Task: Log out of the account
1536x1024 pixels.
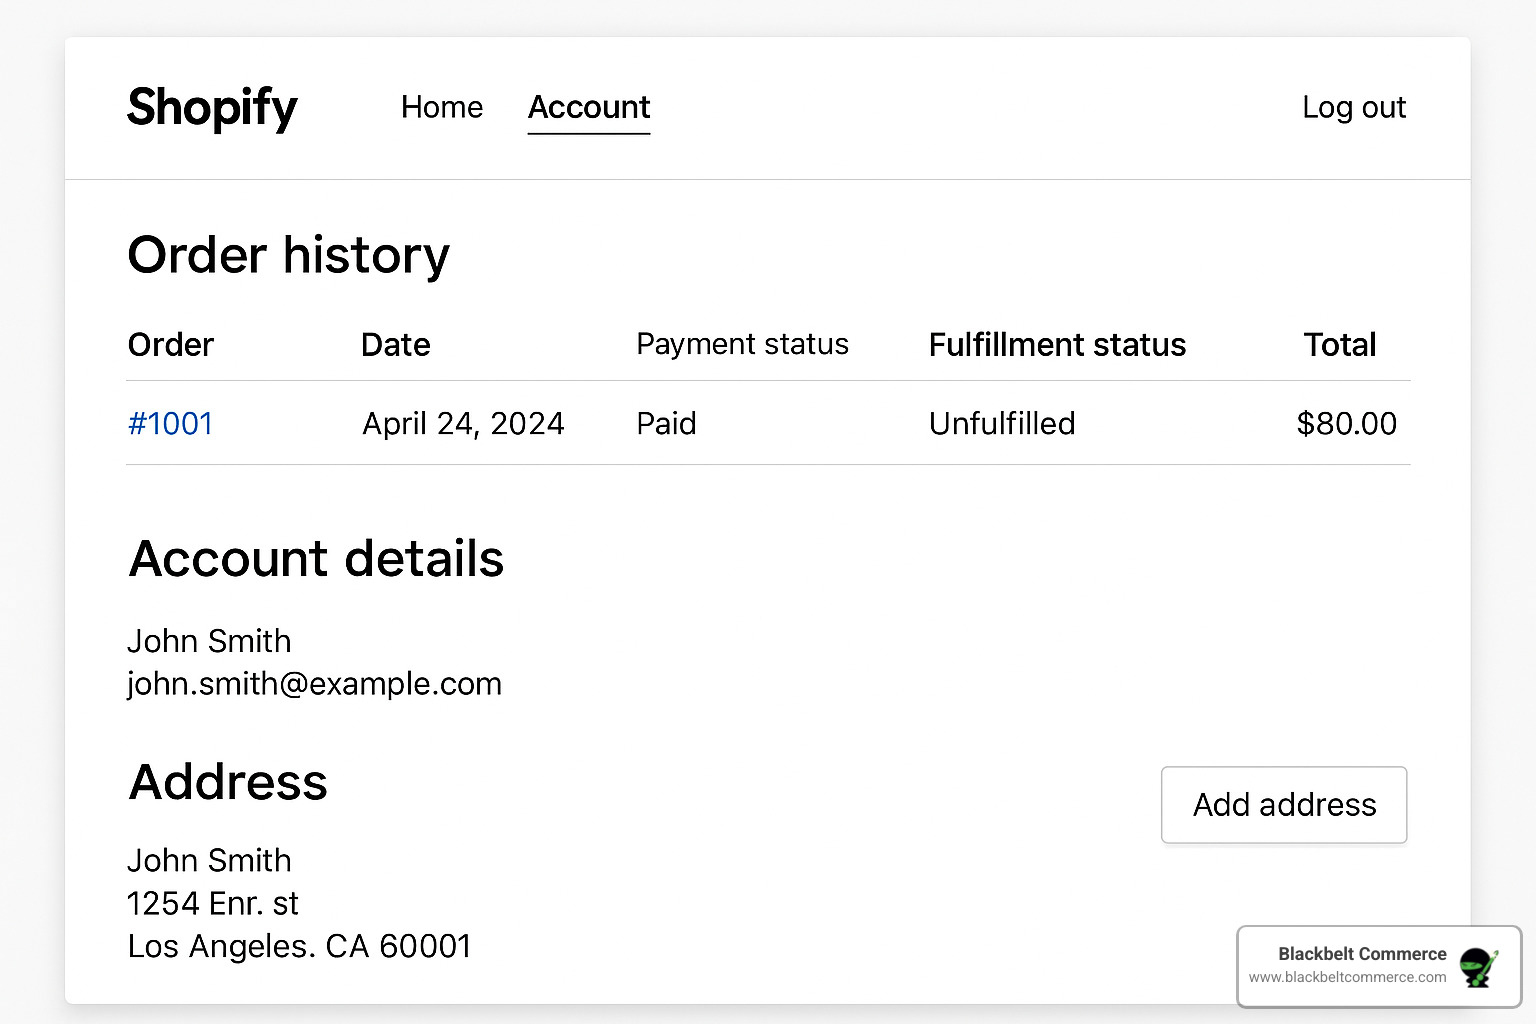Action: tap(1354, 108)
